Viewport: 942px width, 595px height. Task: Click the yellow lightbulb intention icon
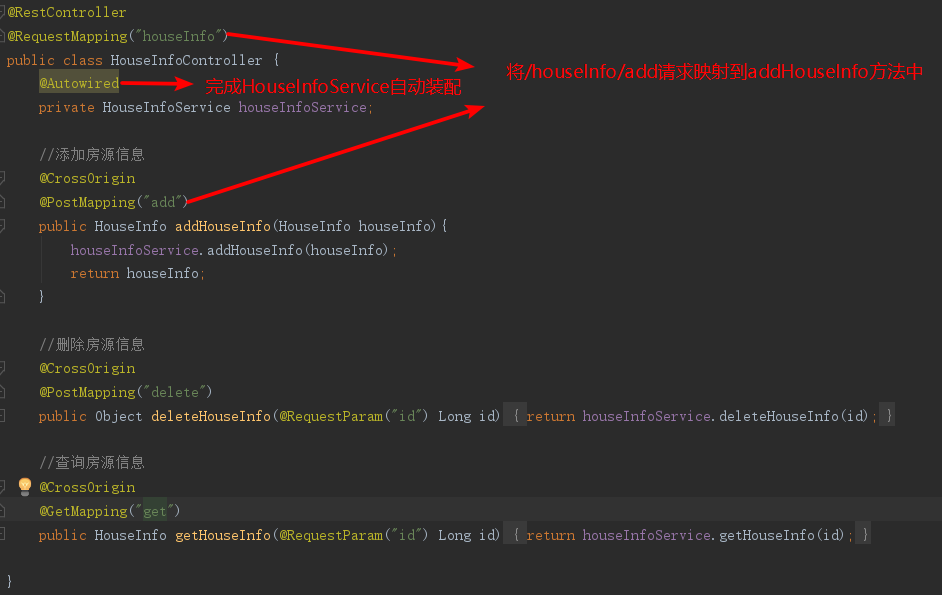pos(25,486)
